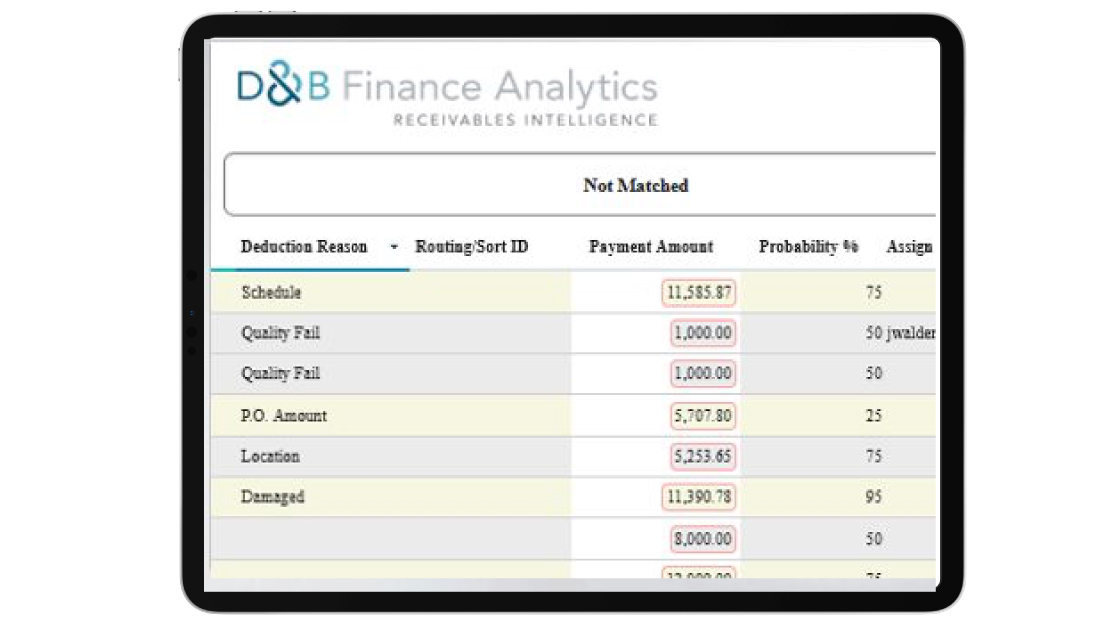
Task: Select the 5,253.65 payment amount field
Action: point(703,456)
